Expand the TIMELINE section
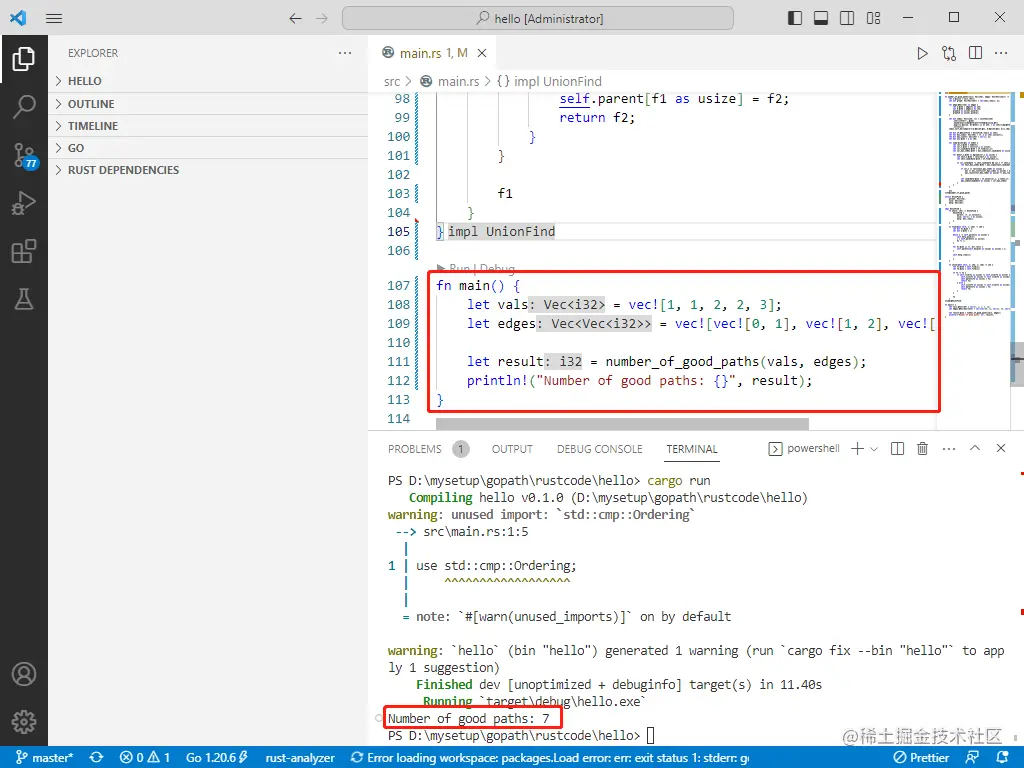 pyautogui.click(x=208, y=126)
